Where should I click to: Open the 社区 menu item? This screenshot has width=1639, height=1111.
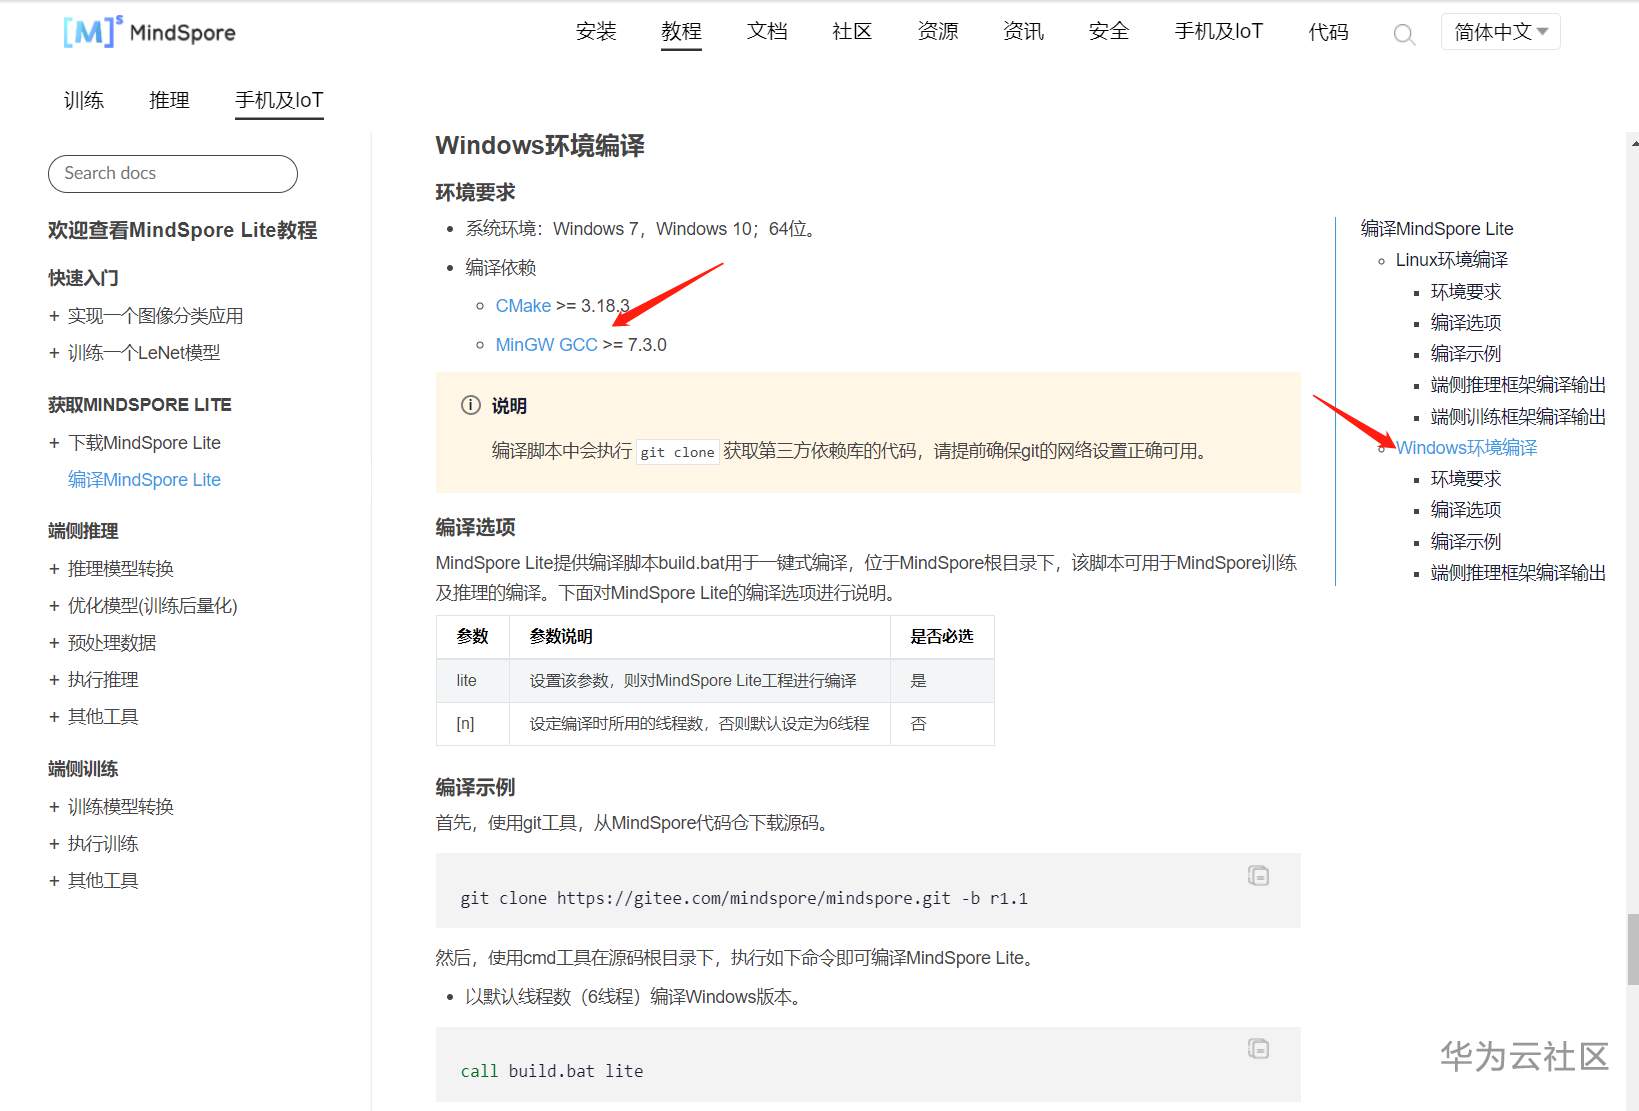point(852,32)
